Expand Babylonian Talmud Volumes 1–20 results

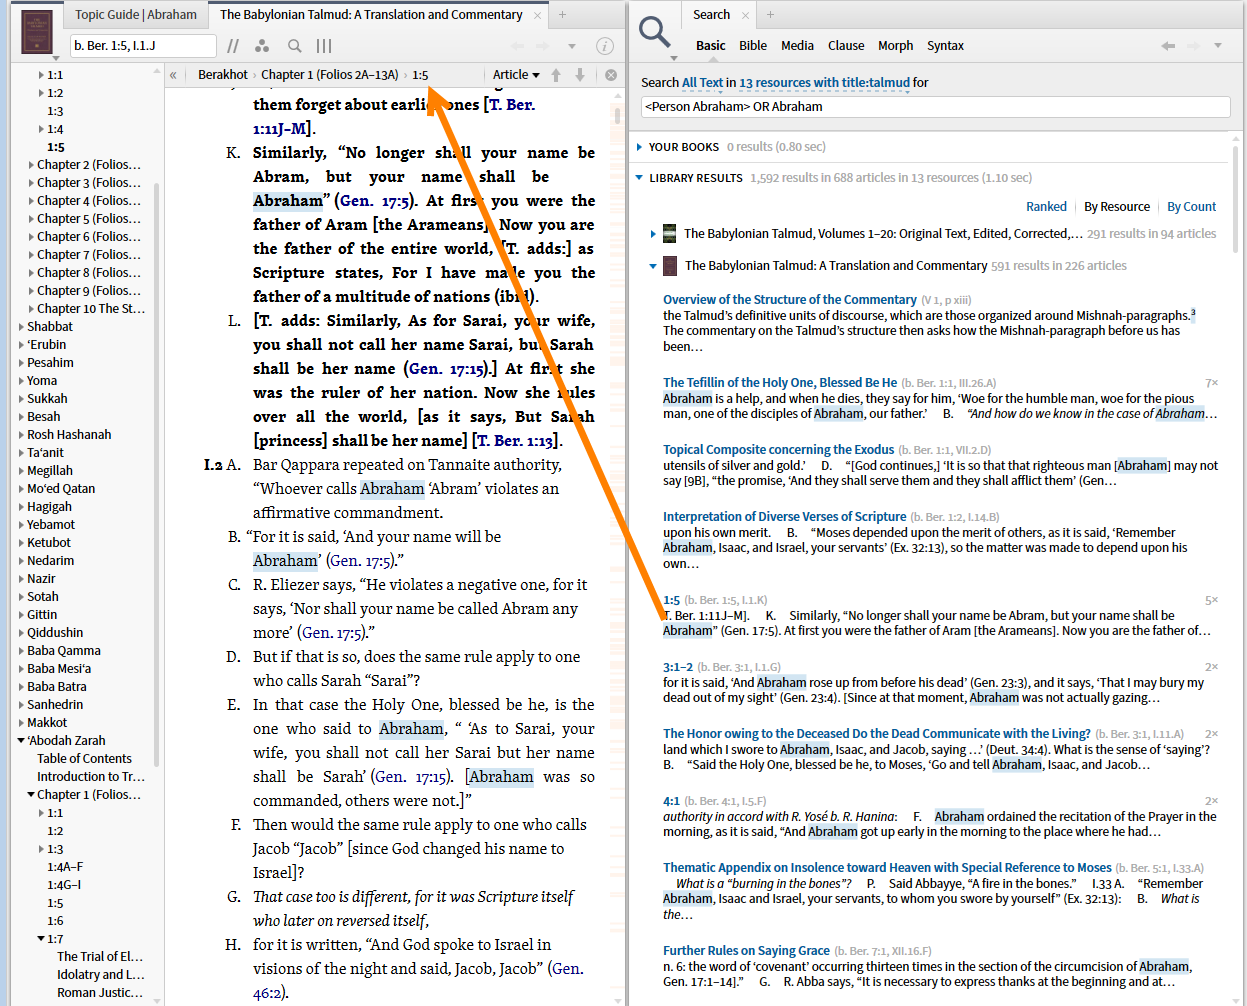pyautogui.click(x=653, y=234)
